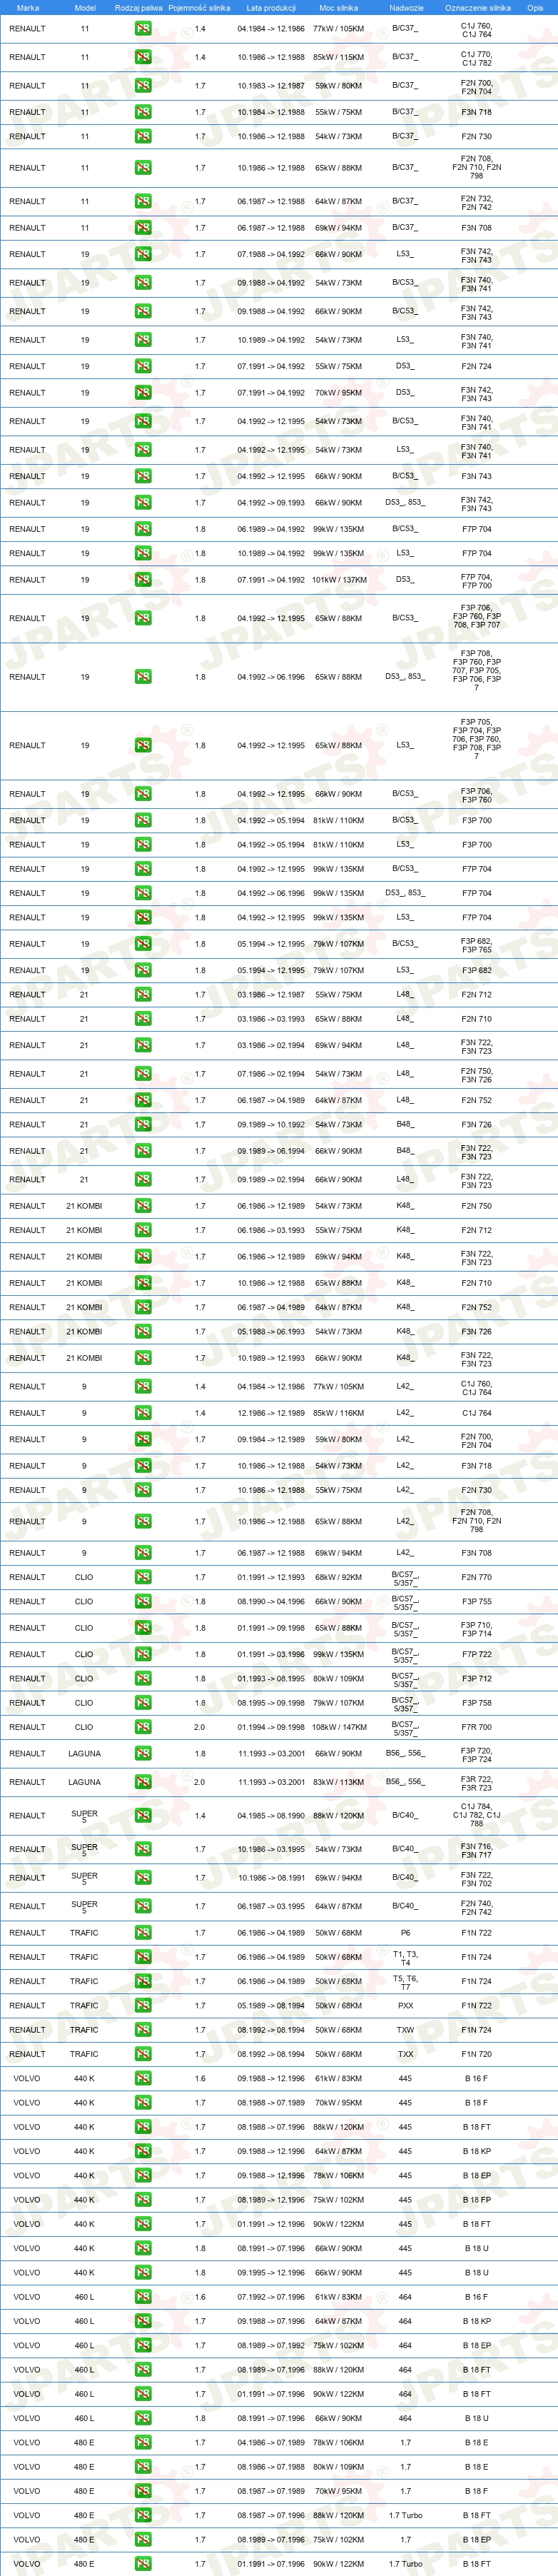Click fuel icon in Renault 19 101kW/137KM row
The image size is (558, 2576).
pyautogui.click(x=143, y=579)
